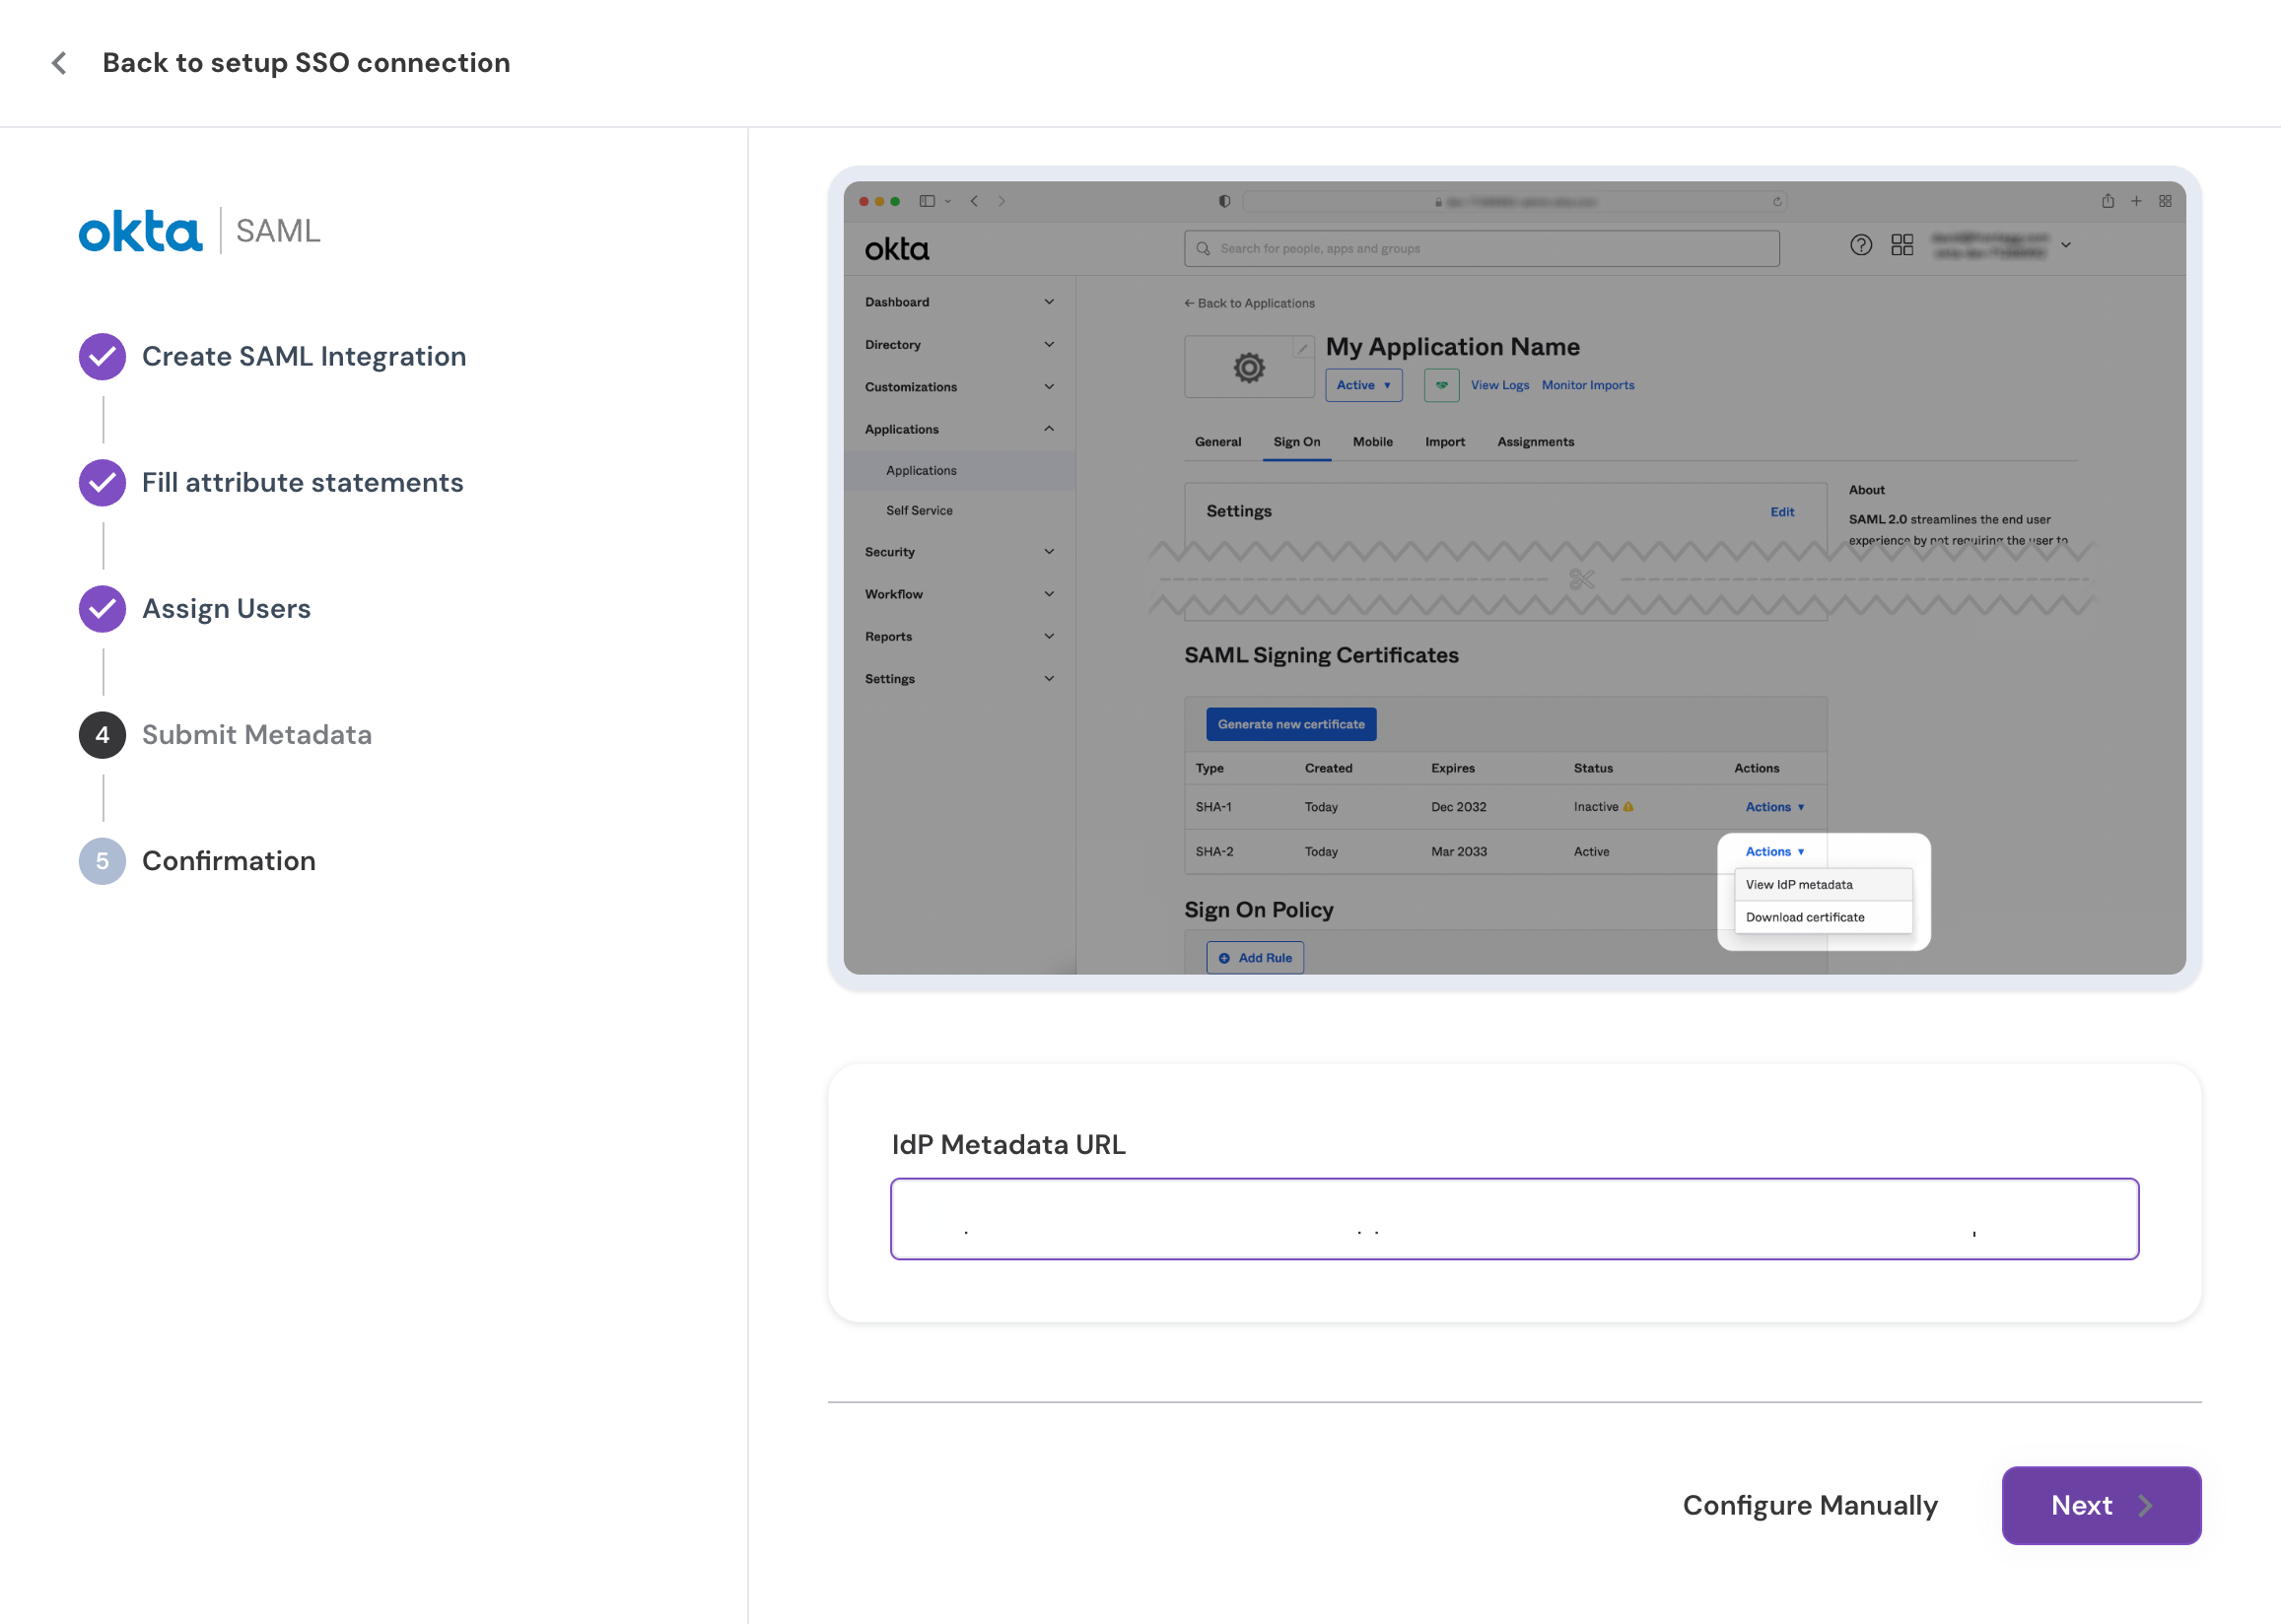Click the Assign Users checkmark icon
This screenshot has width=2281, height=1624.
(x=102, y=609)
